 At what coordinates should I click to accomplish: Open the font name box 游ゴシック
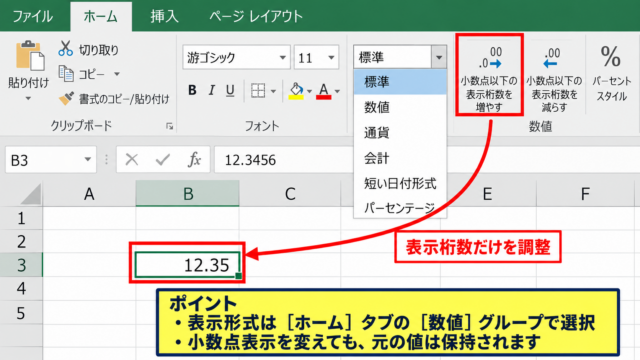(236, 57)
